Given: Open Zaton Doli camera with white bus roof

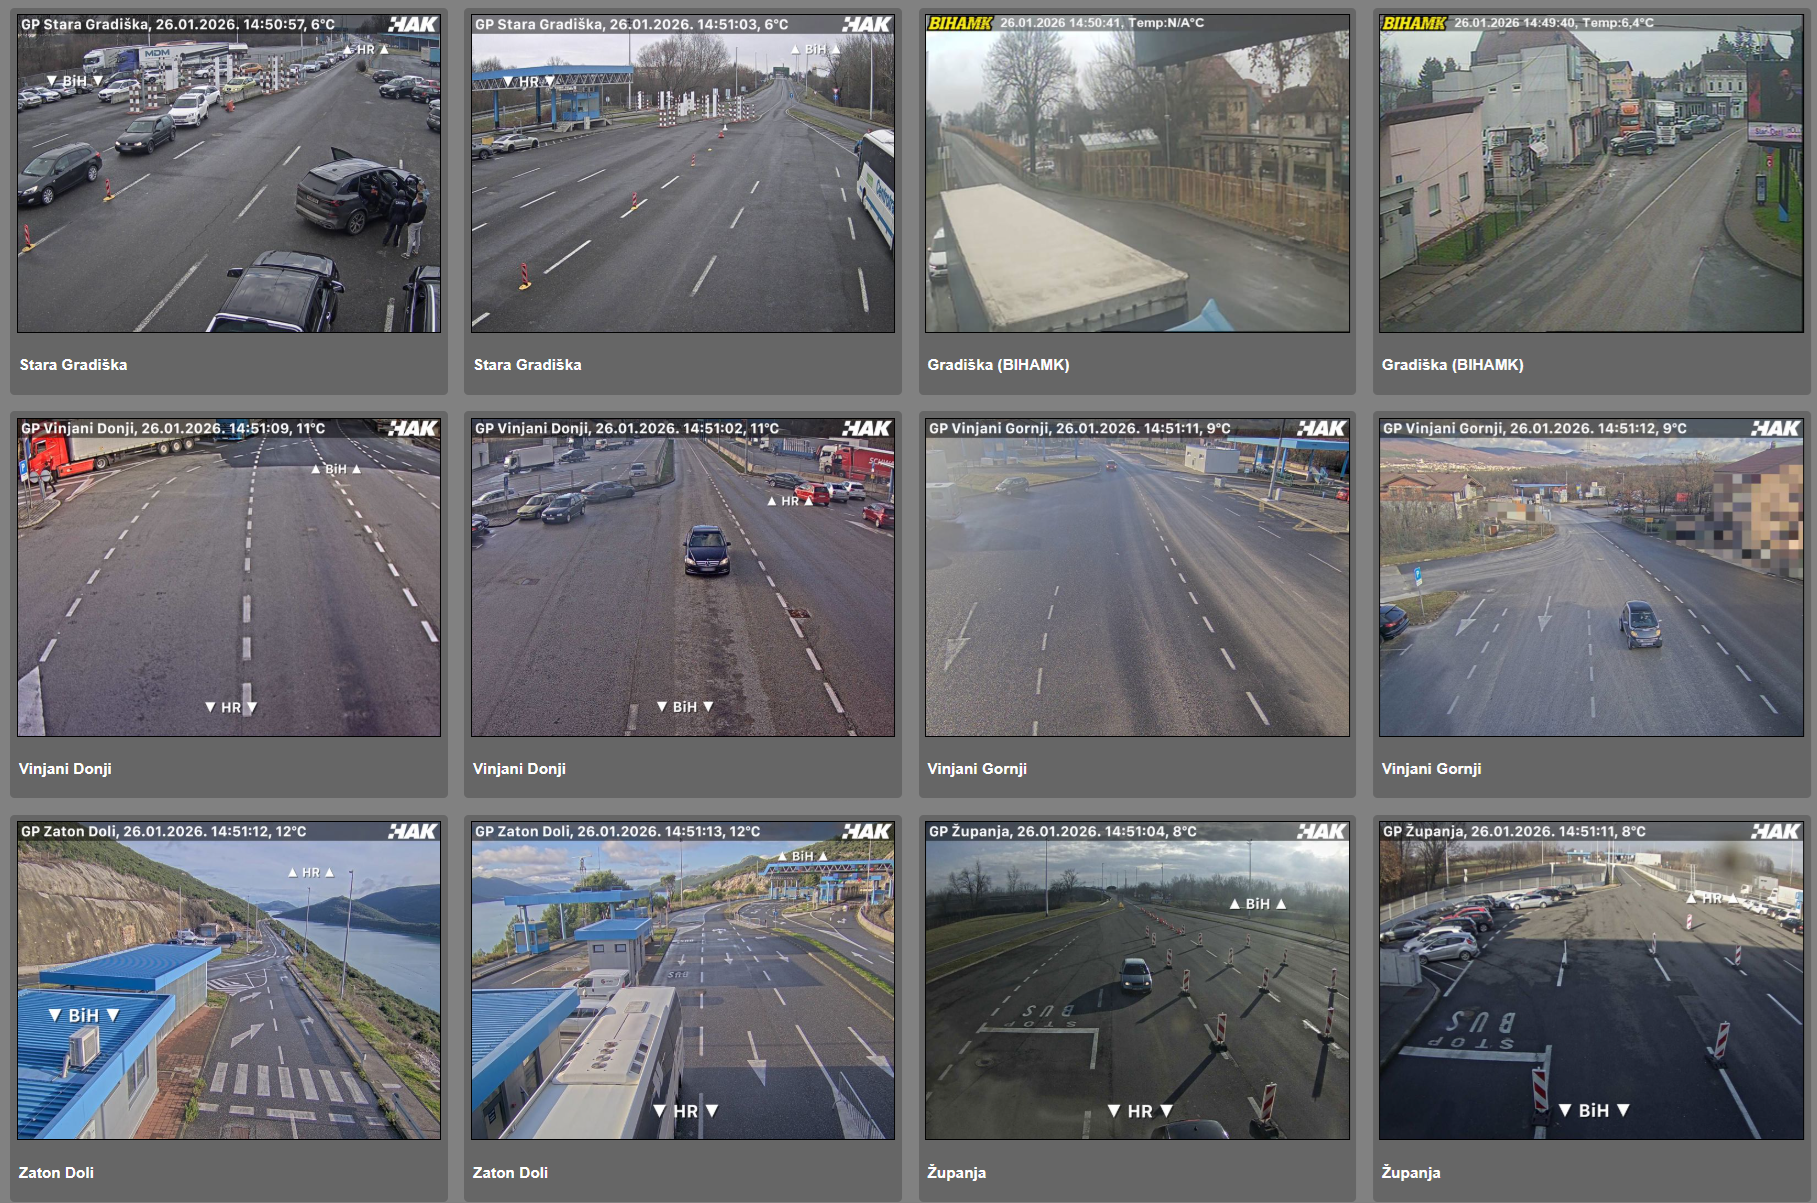Looking at the screenshot, I should pos(683,982).
